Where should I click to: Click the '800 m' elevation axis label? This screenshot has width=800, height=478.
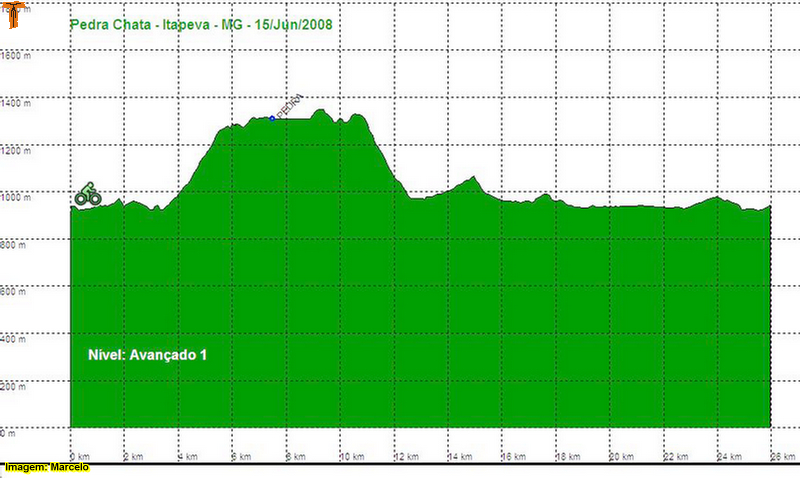click(13, 245)
